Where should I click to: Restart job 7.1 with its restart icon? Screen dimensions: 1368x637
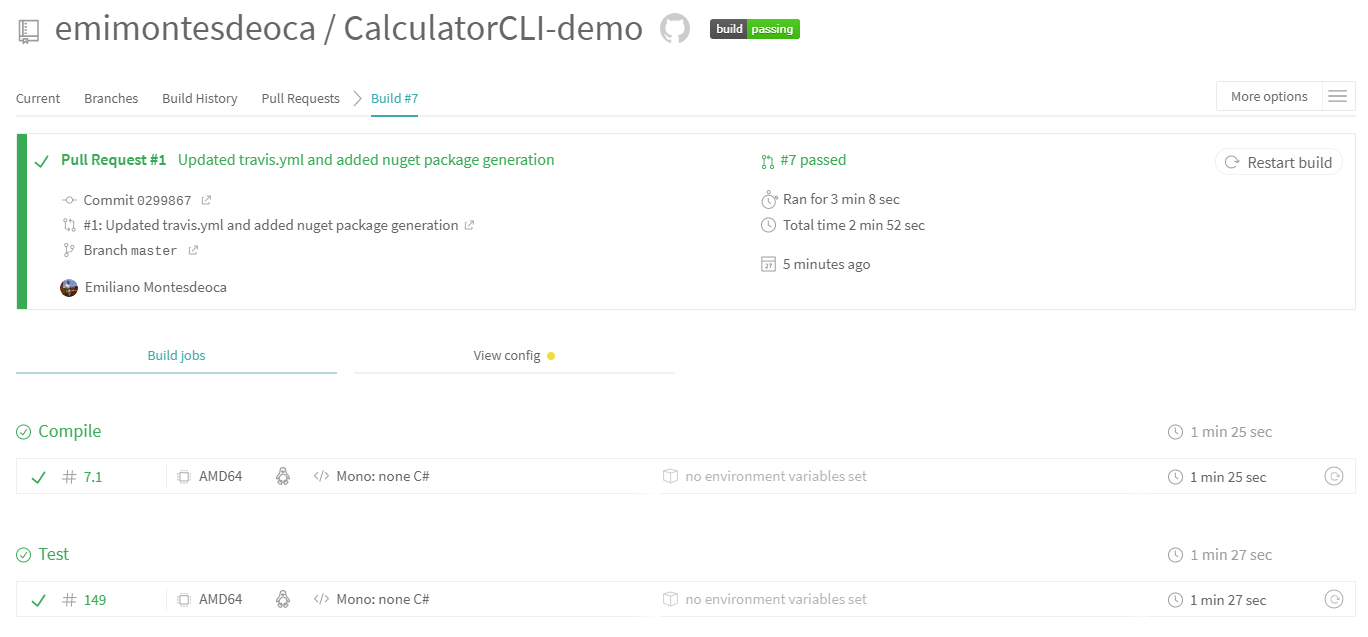1333,477
